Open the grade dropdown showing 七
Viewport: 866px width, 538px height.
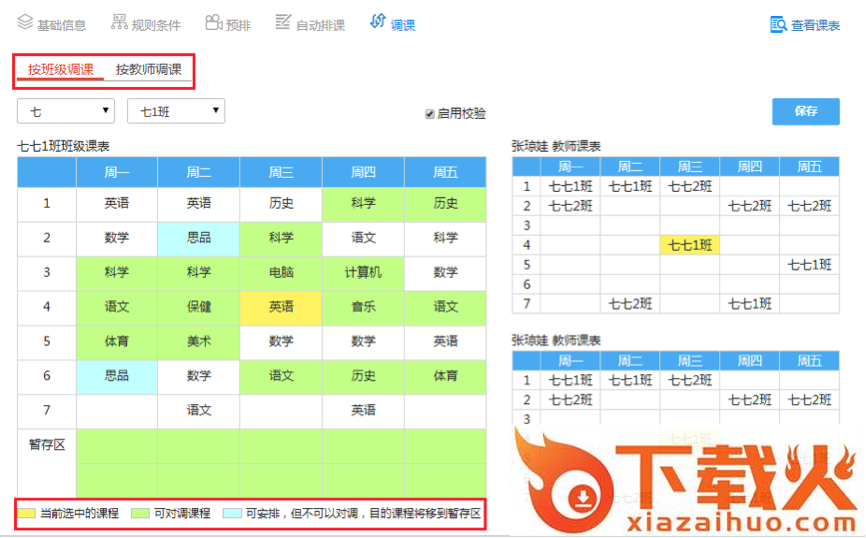pyautogui.click(x=66, y=111)
